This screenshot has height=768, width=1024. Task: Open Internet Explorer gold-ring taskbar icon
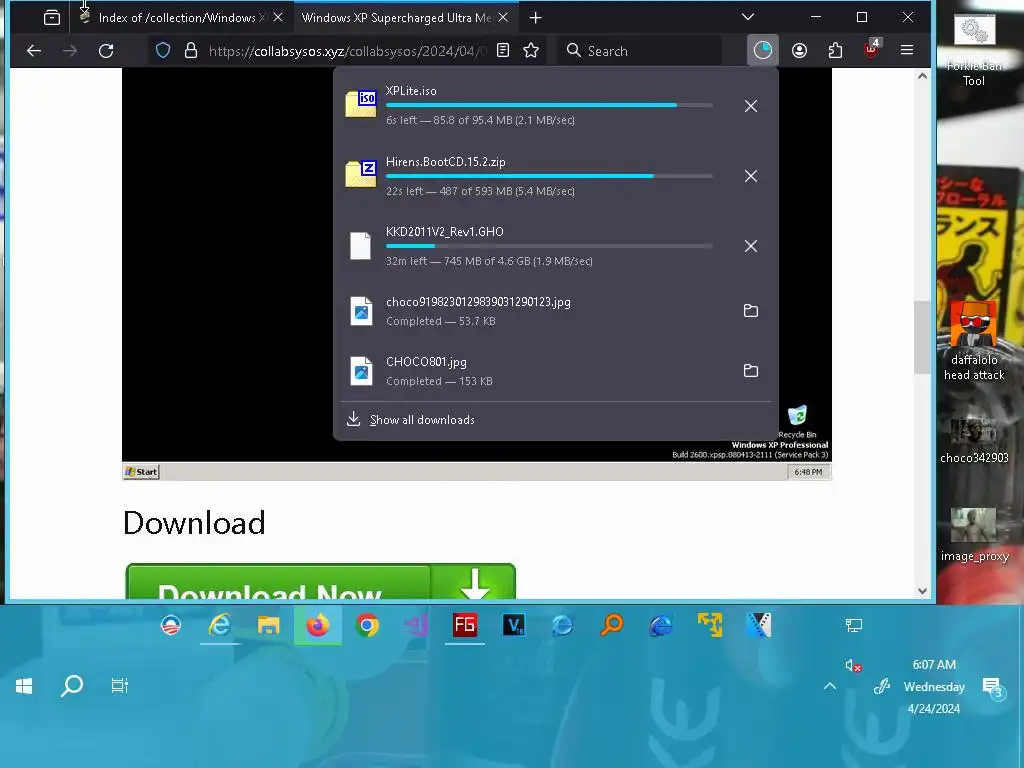point(219,626)
